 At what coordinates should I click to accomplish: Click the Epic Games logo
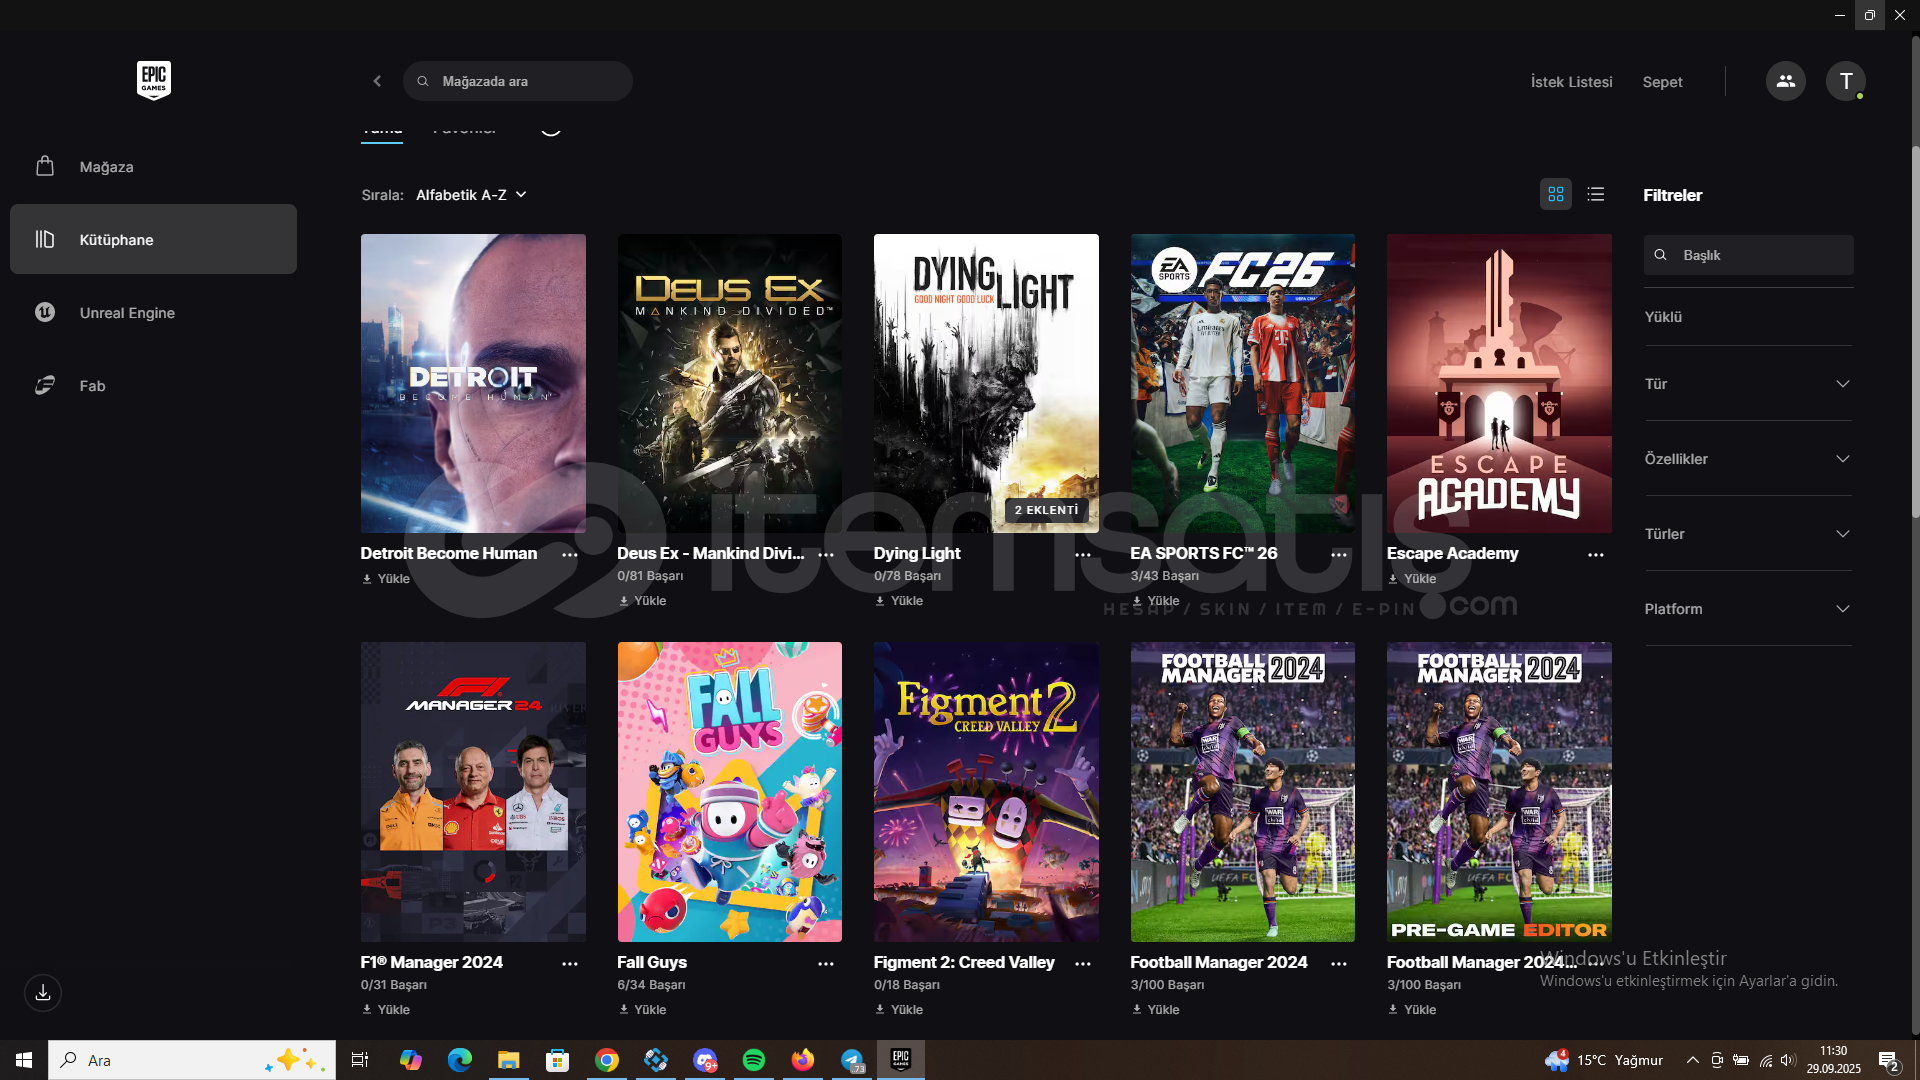coord(153,80)
